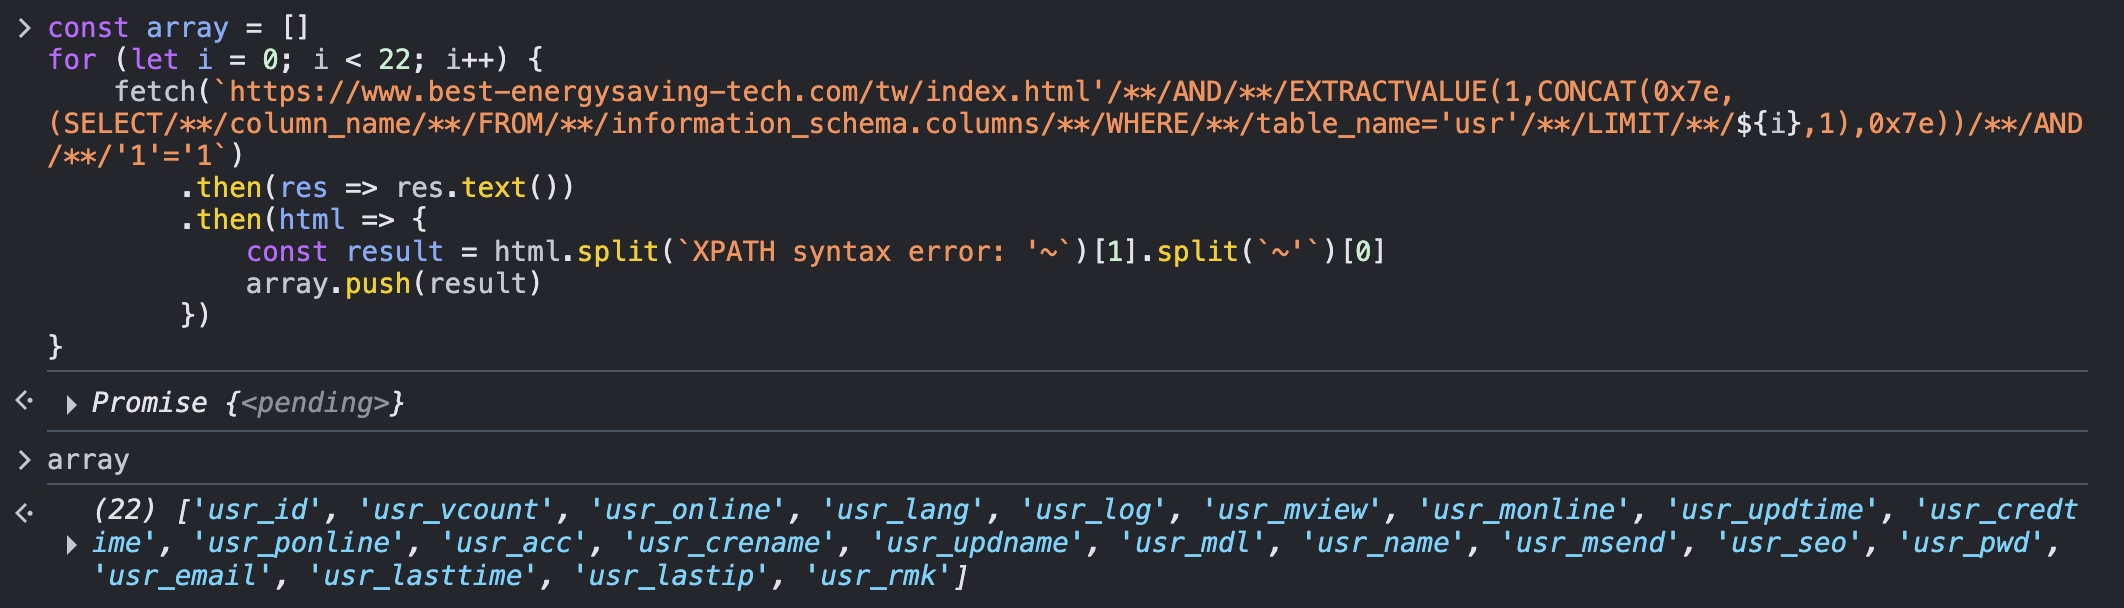The height and width of the screenshot is (608, 2124).
Task: Click the 'usr_rmk' array value
Action: coord(877,575)
